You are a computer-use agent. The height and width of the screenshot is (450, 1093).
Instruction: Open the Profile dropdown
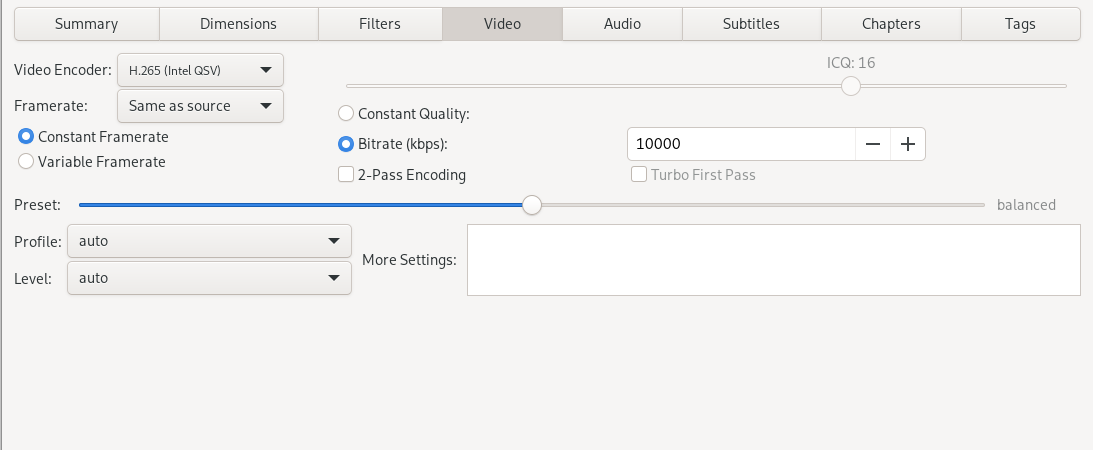click(209, 241)
